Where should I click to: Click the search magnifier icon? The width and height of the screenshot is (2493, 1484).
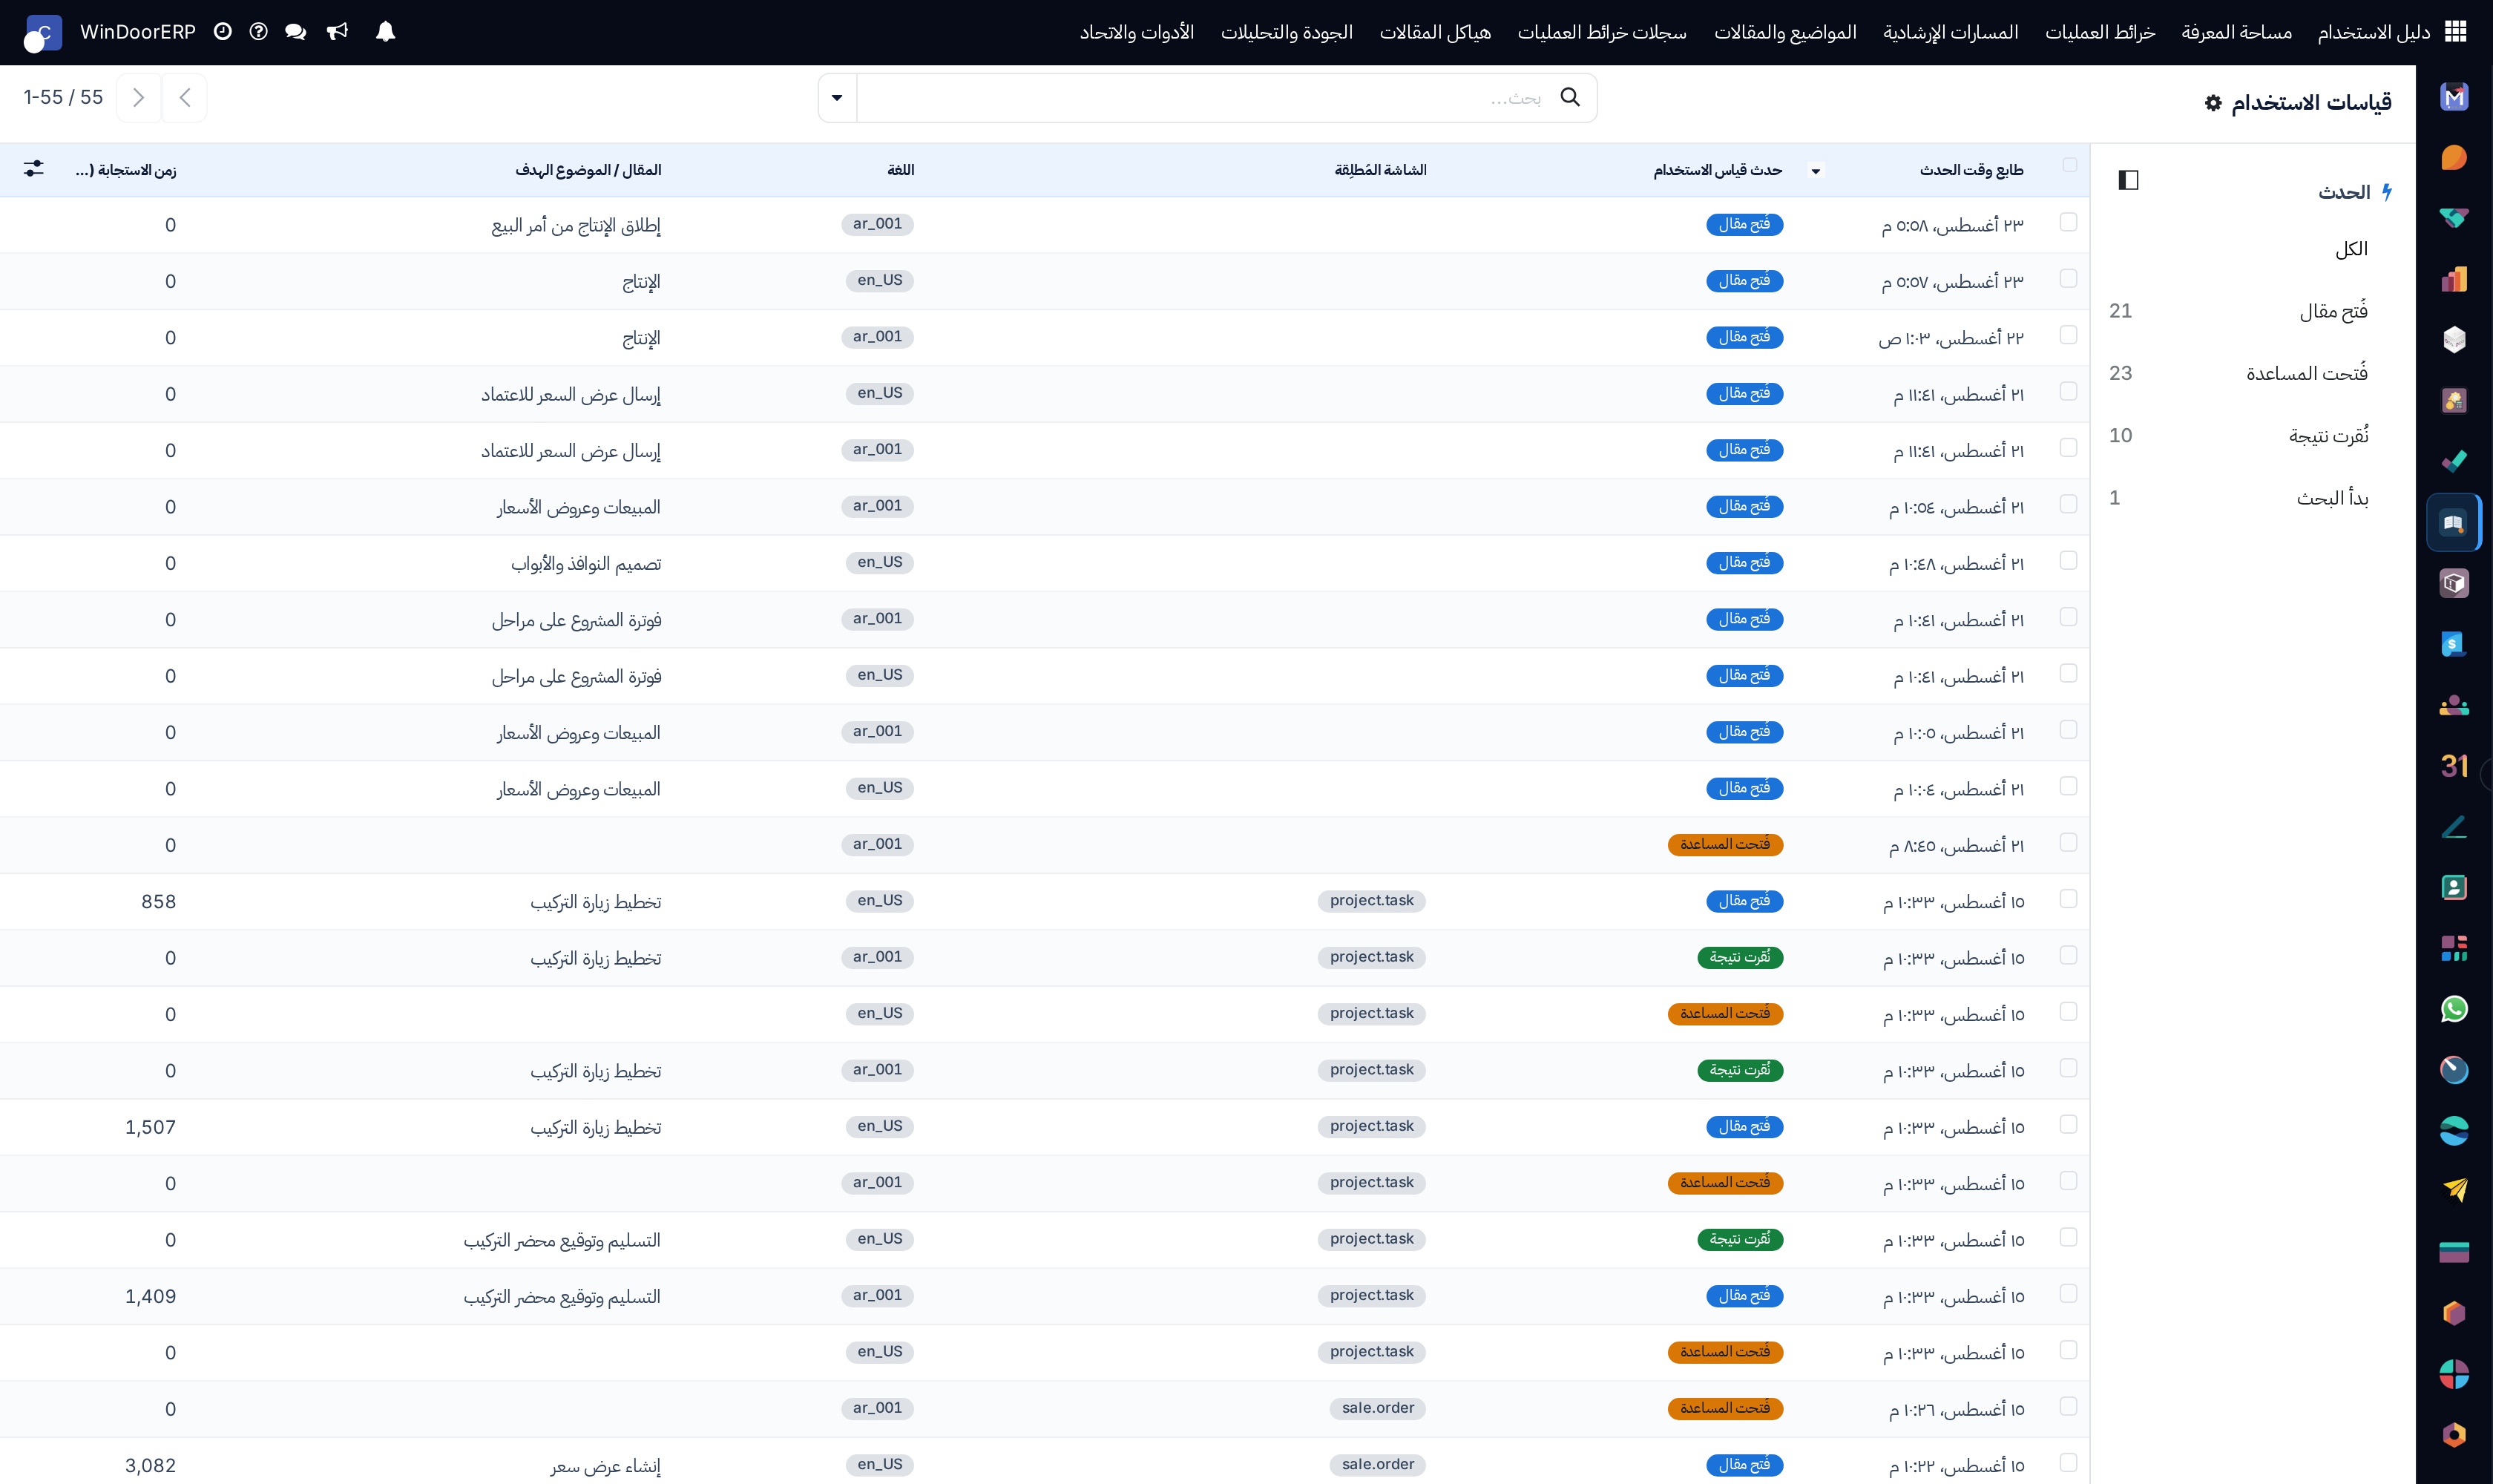(1570, 97)
